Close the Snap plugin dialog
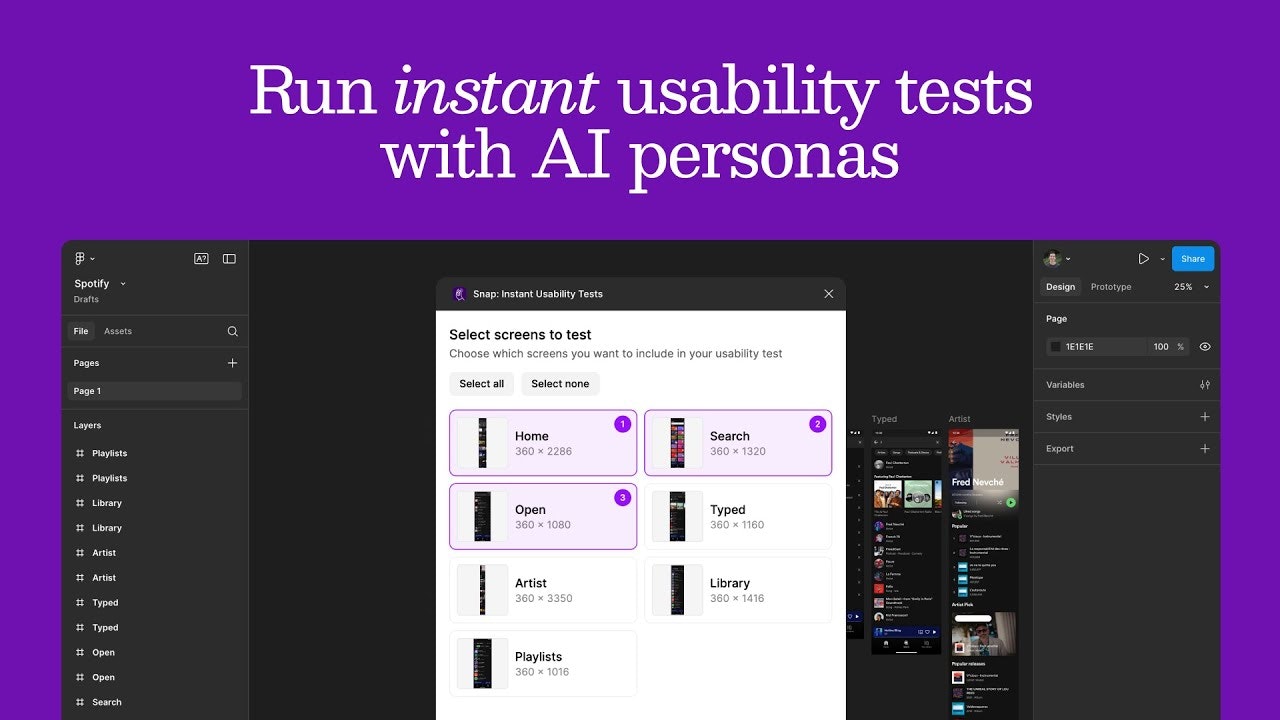Screen dimensions: 1280x720 [828, 294]
